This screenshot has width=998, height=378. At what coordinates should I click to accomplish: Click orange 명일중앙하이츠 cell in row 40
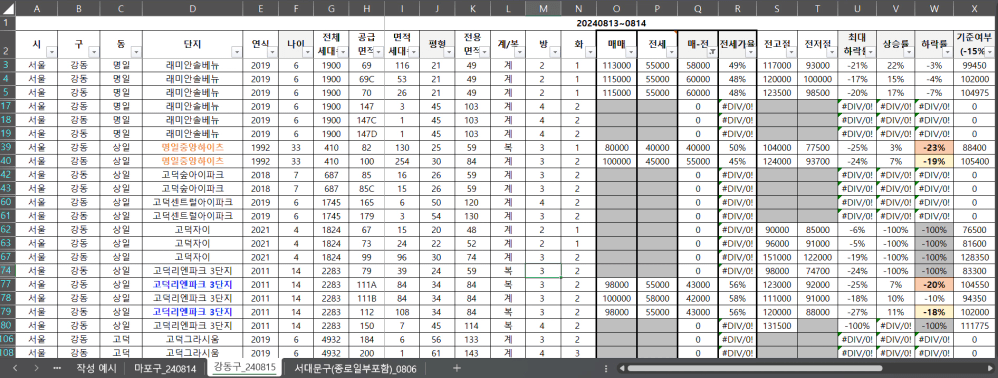pyautogui.click(x=193, y=160)
